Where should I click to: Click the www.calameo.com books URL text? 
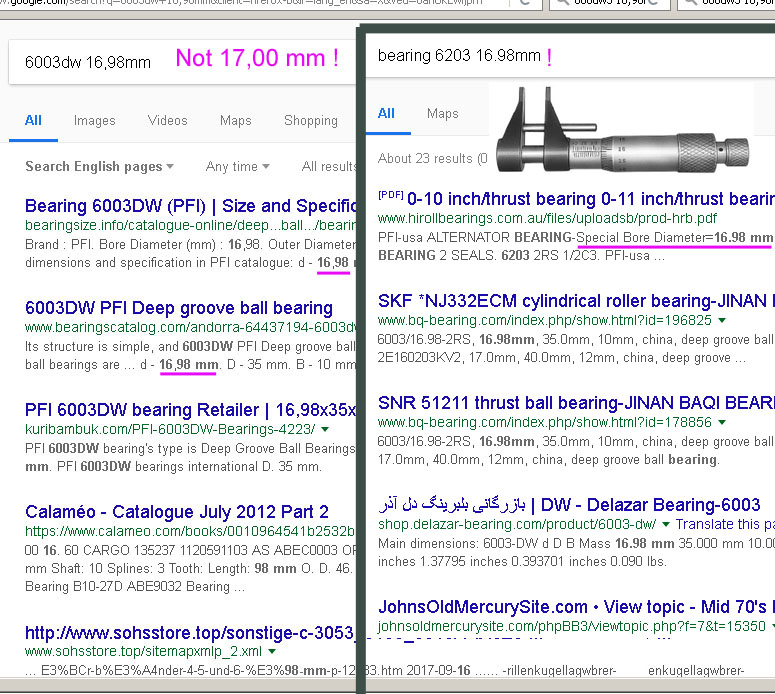[190, 531]
